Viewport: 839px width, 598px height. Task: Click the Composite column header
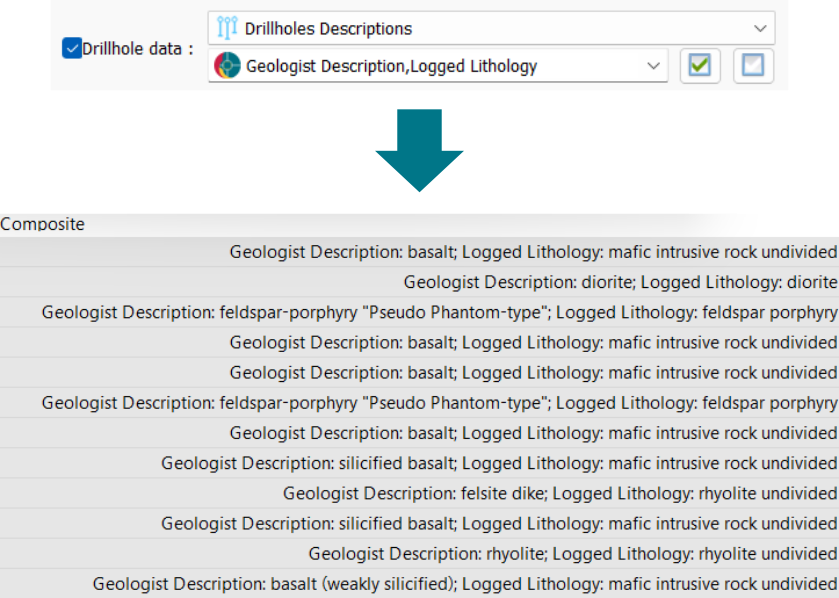[43, 224]
